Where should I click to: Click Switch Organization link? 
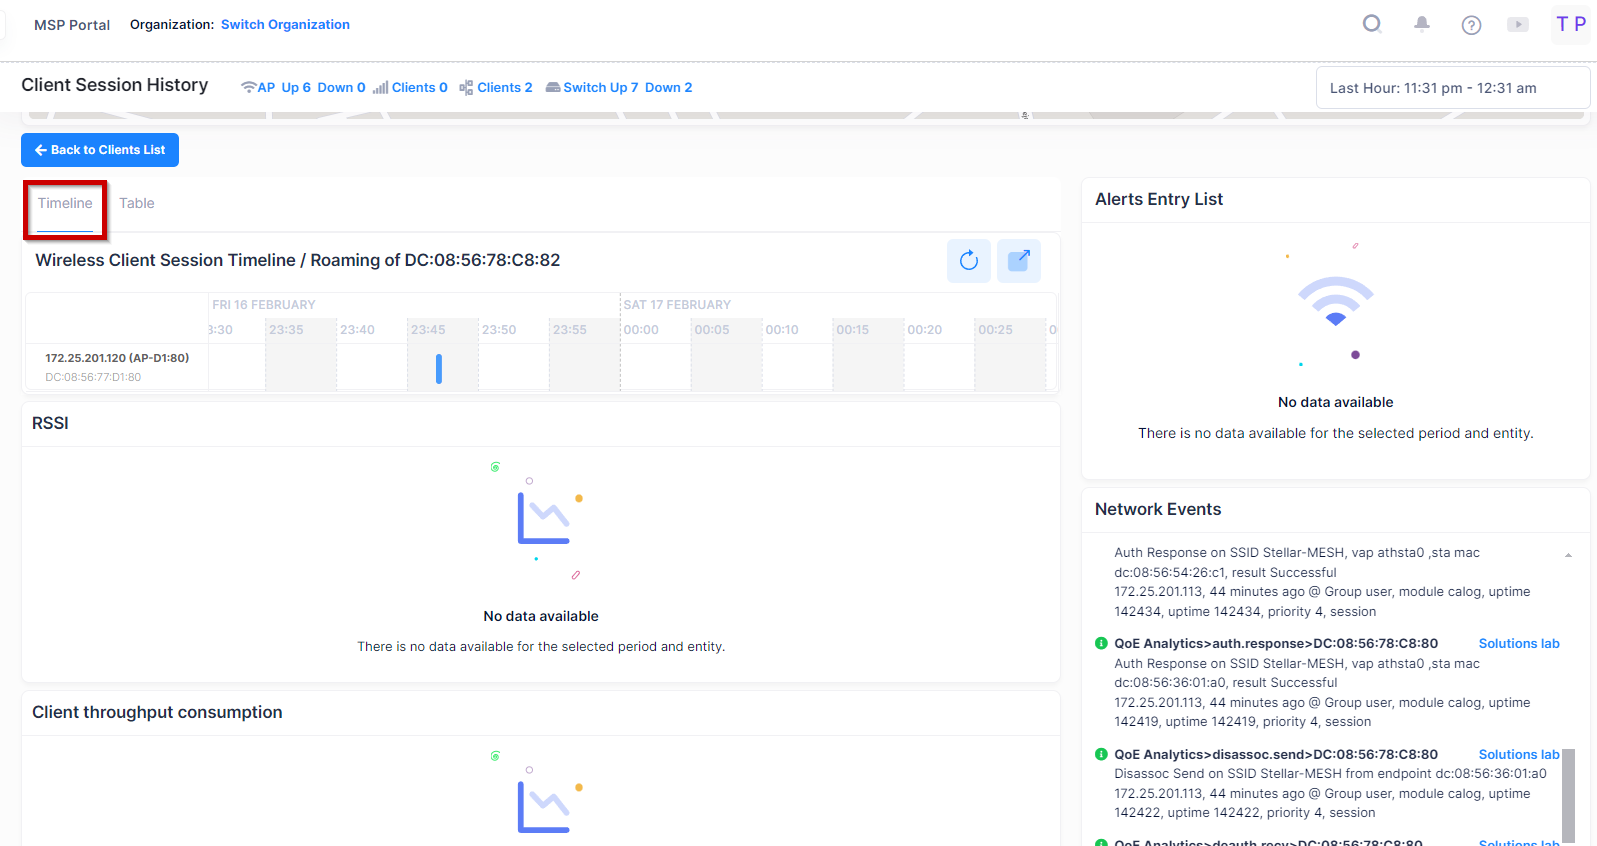pyautogui.click(x=285, y=25)
